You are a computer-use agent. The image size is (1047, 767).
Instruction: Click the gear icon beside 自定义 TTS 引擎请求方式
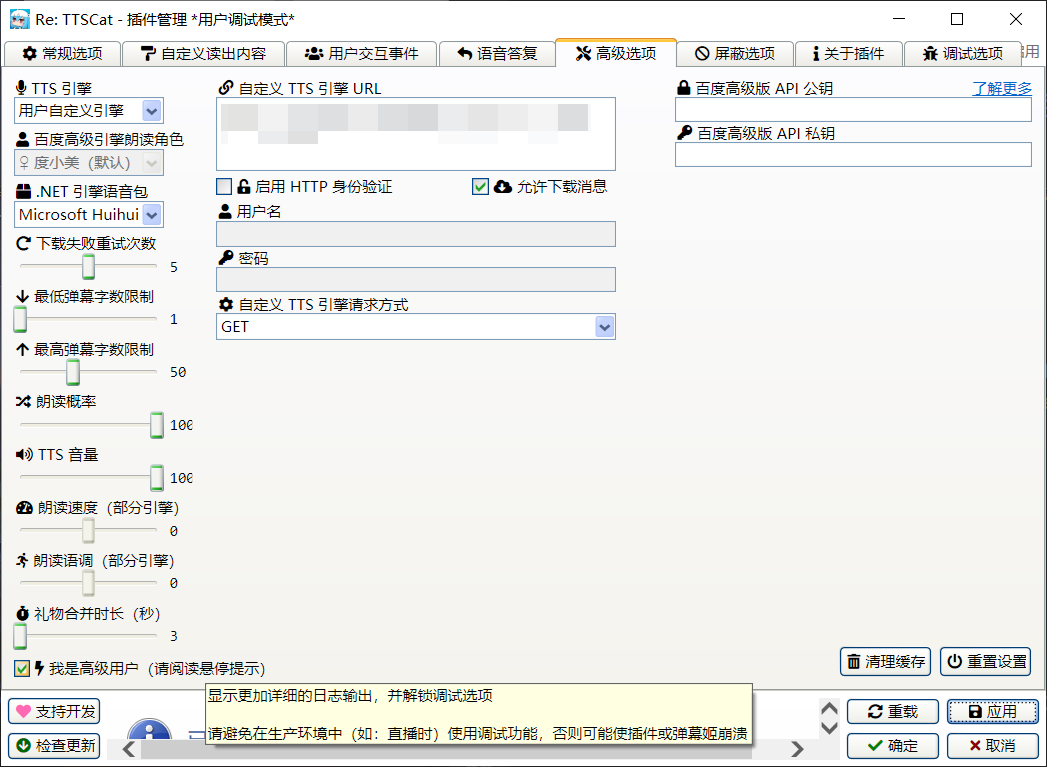pos(226,304)
